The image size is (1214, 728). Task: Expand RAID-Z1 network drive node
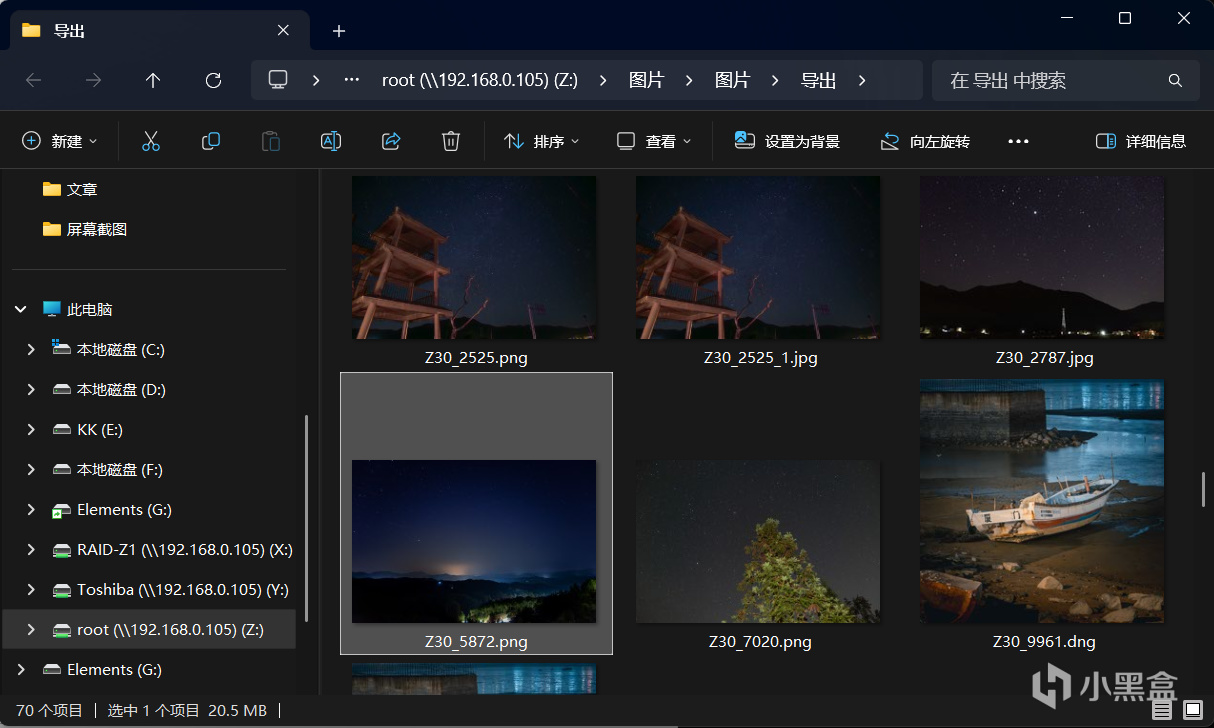pos(31,550)
